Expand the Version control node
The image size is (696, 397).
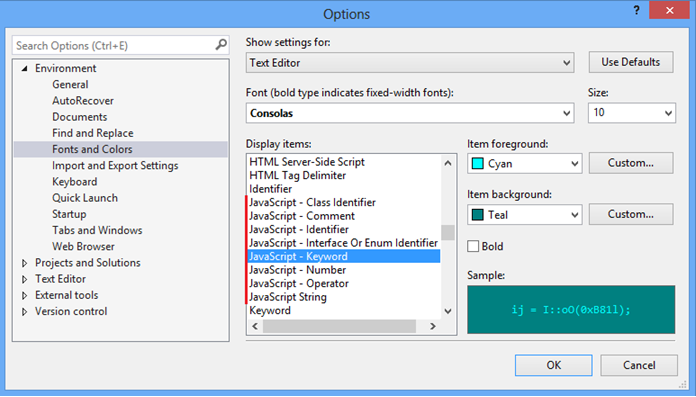click(25, 312)
